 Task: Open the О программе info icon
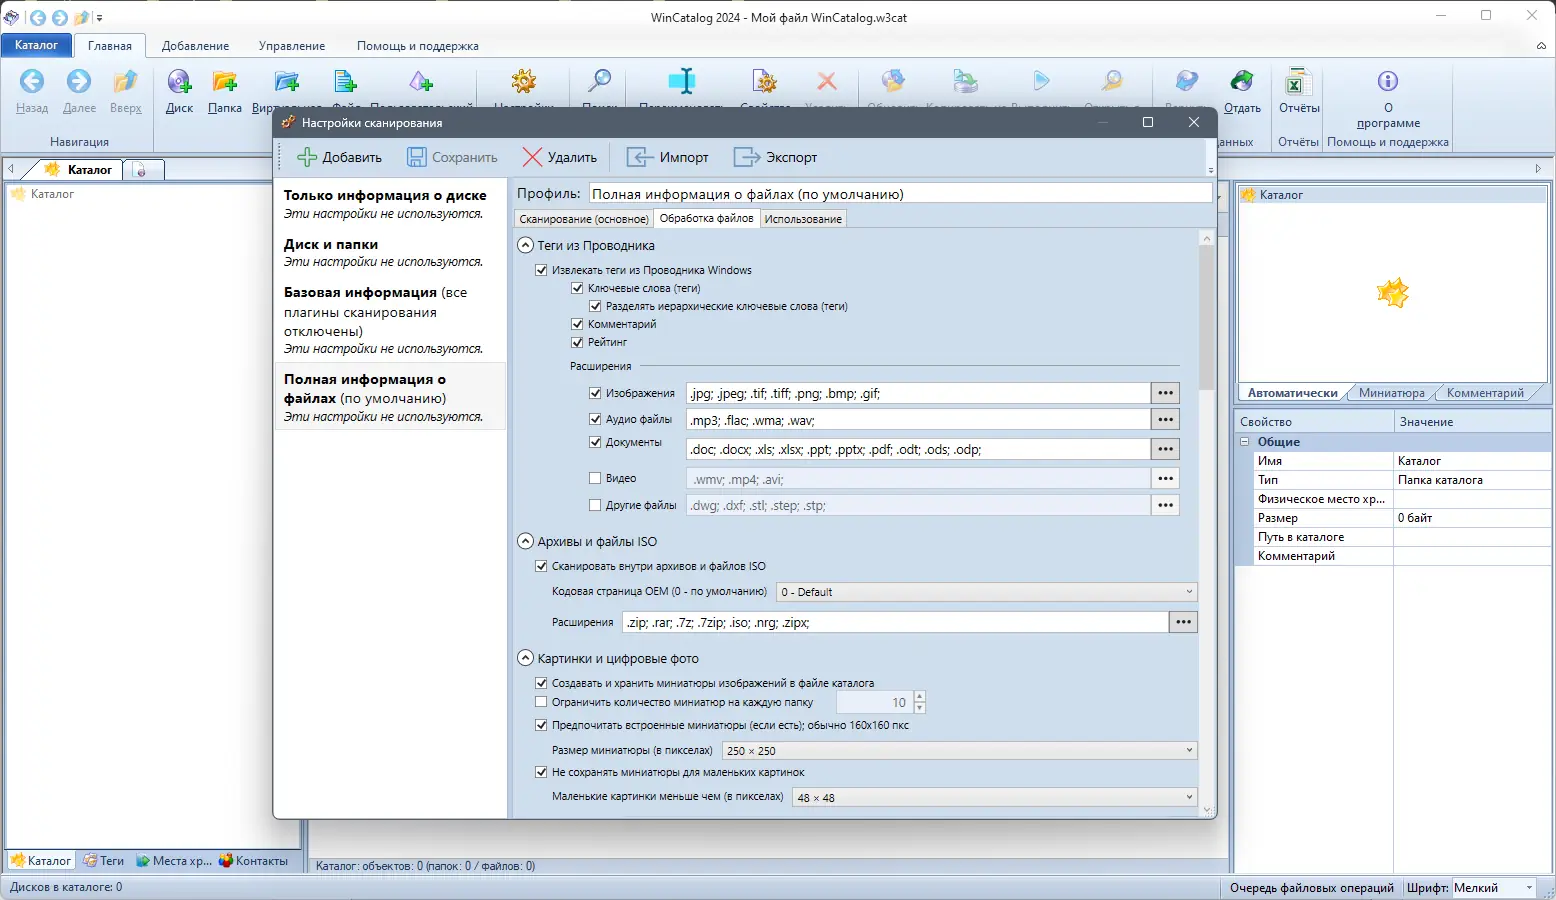1388,82
